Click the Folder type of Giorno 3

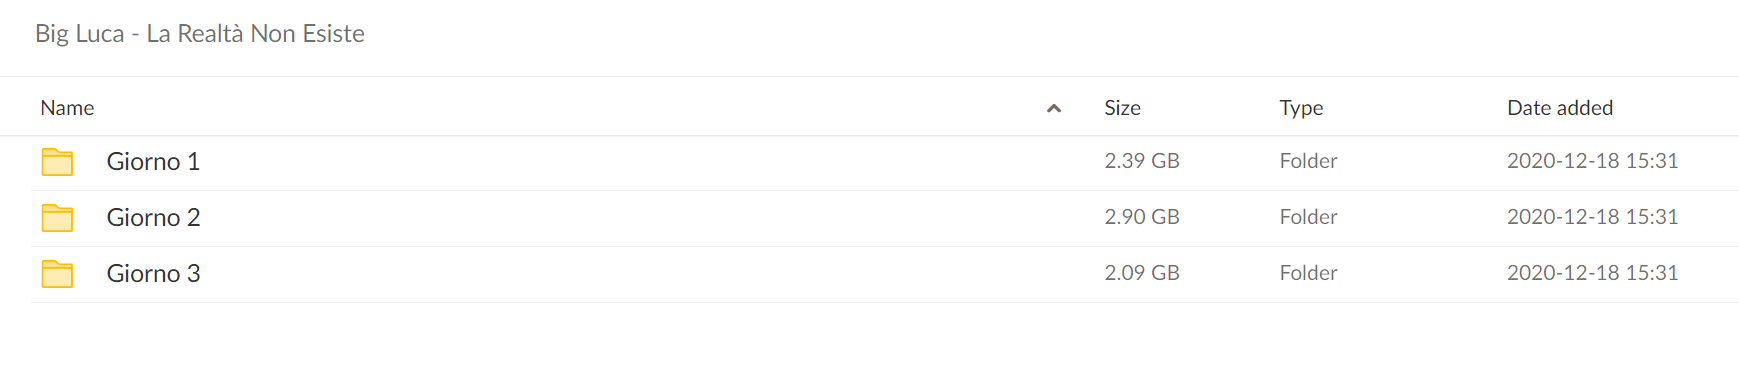[1308, 273]
